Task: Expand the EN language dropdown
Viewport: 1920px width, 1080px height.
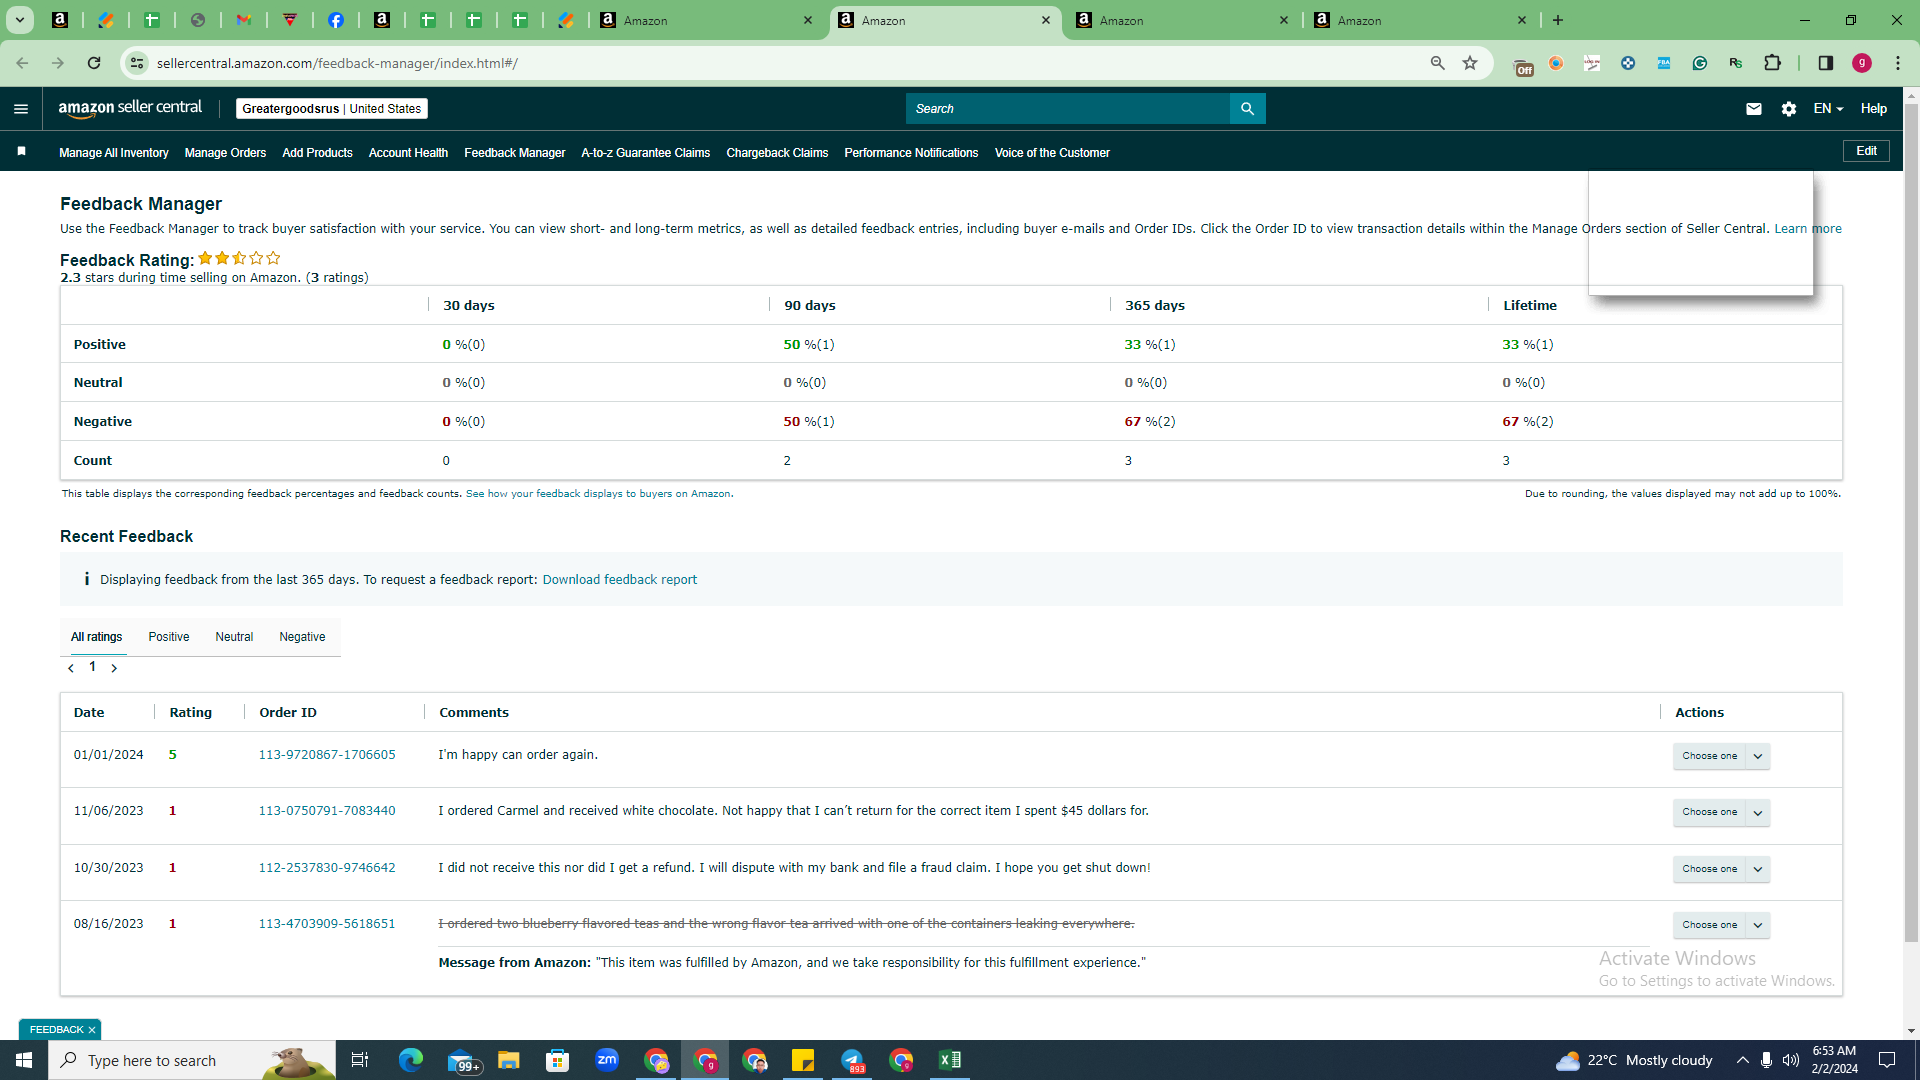Action: 1828,109
